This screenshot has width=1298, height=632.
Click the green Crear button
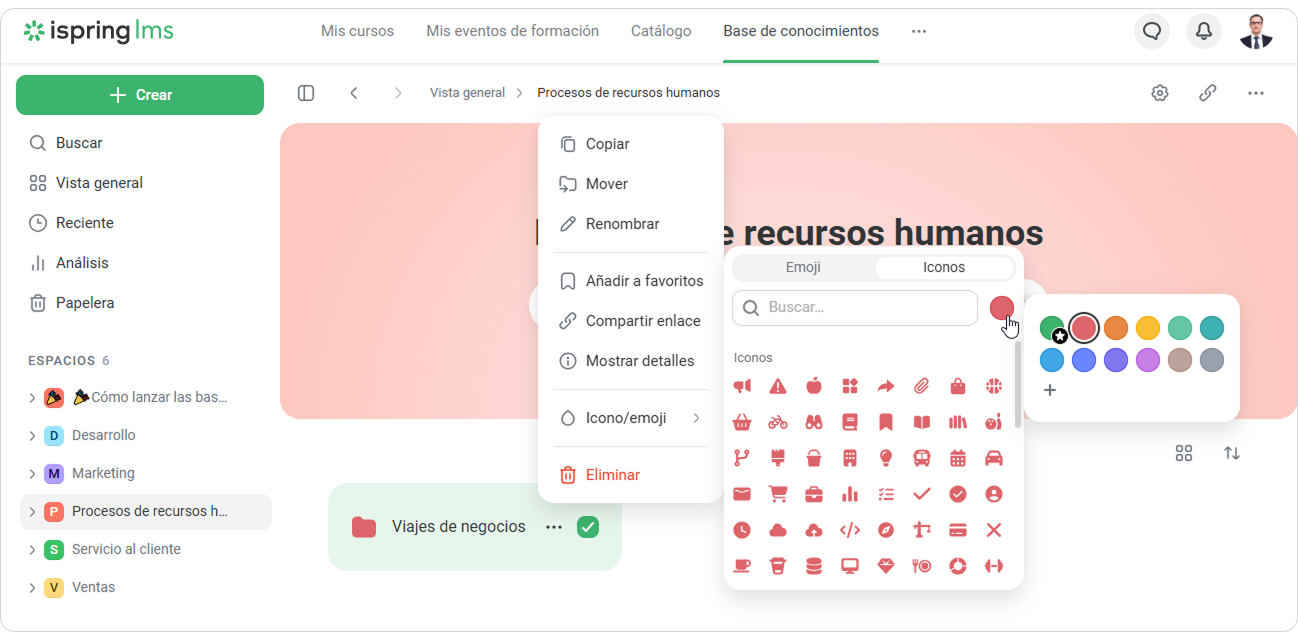coord(140,95)
